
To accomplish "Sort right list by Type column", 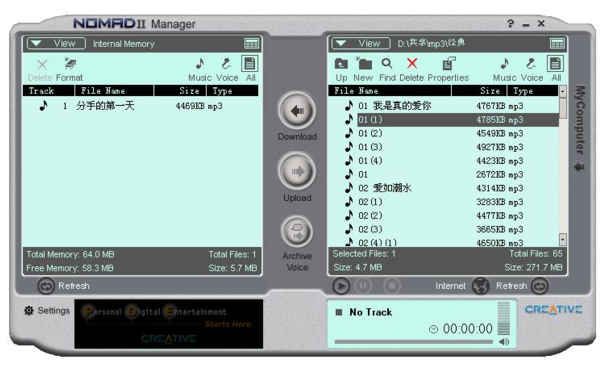I will coord(533,91).
